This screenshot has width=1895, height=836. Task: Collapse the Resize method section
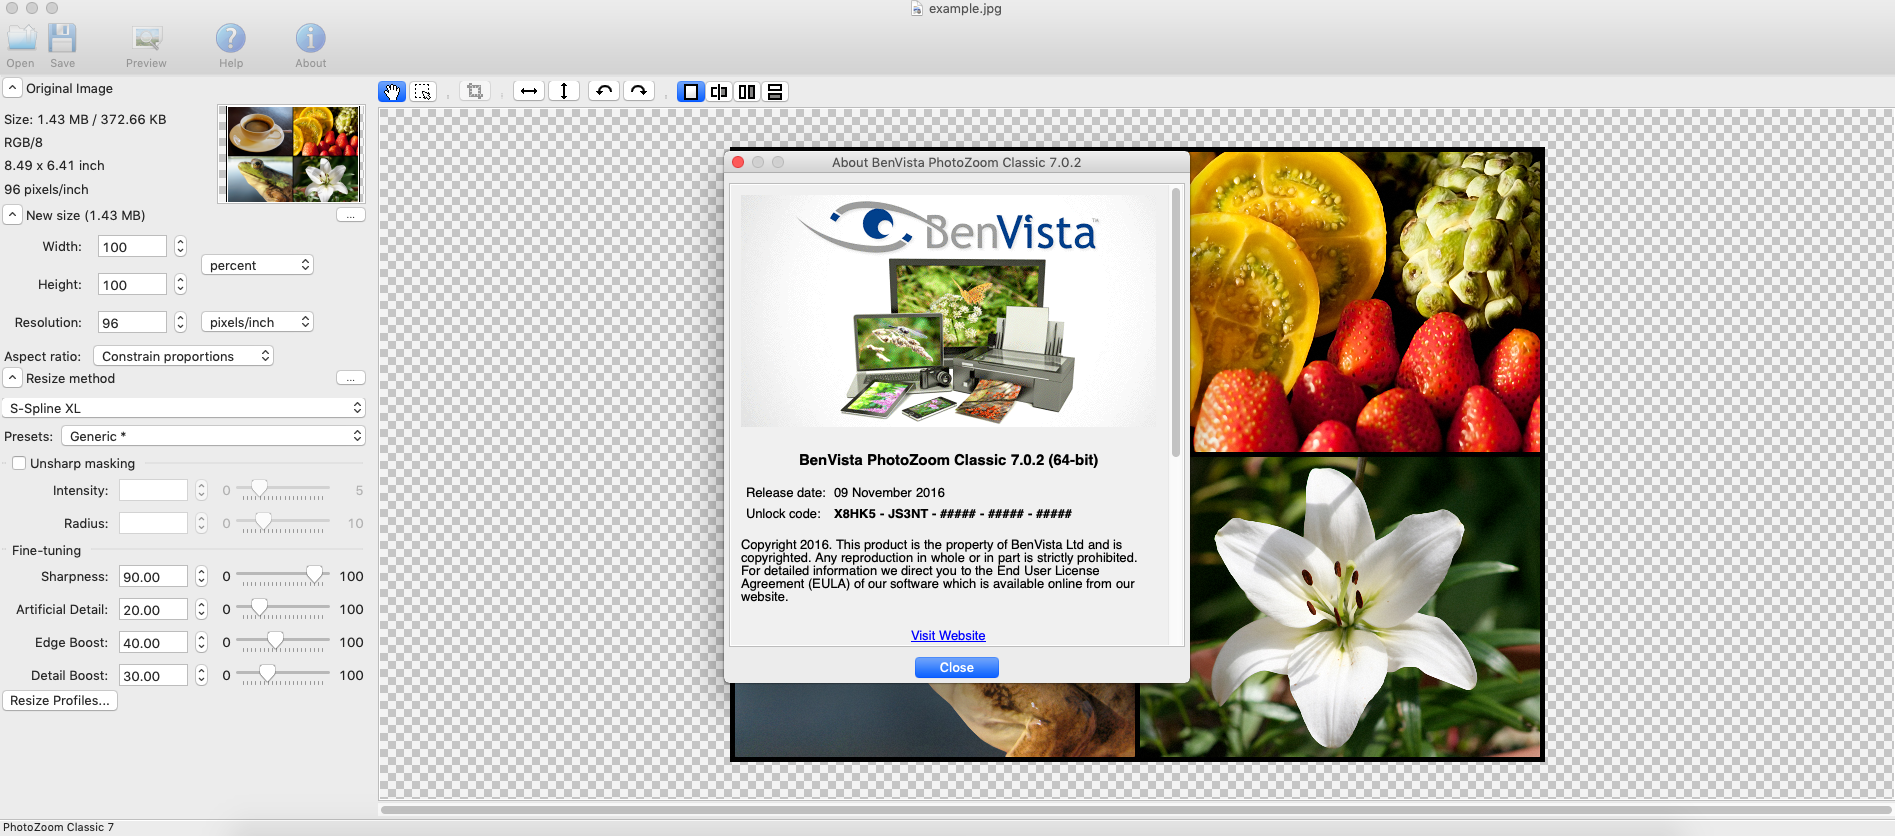[12, 378]
